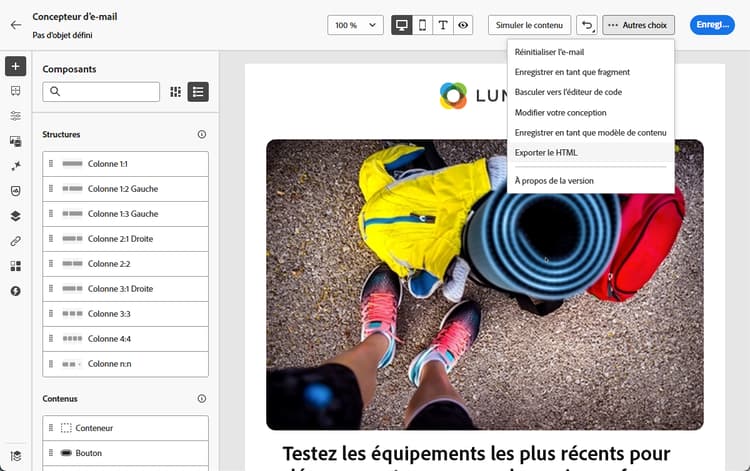
Task: Switch components to list view
Action: click(x=198, y=92)
